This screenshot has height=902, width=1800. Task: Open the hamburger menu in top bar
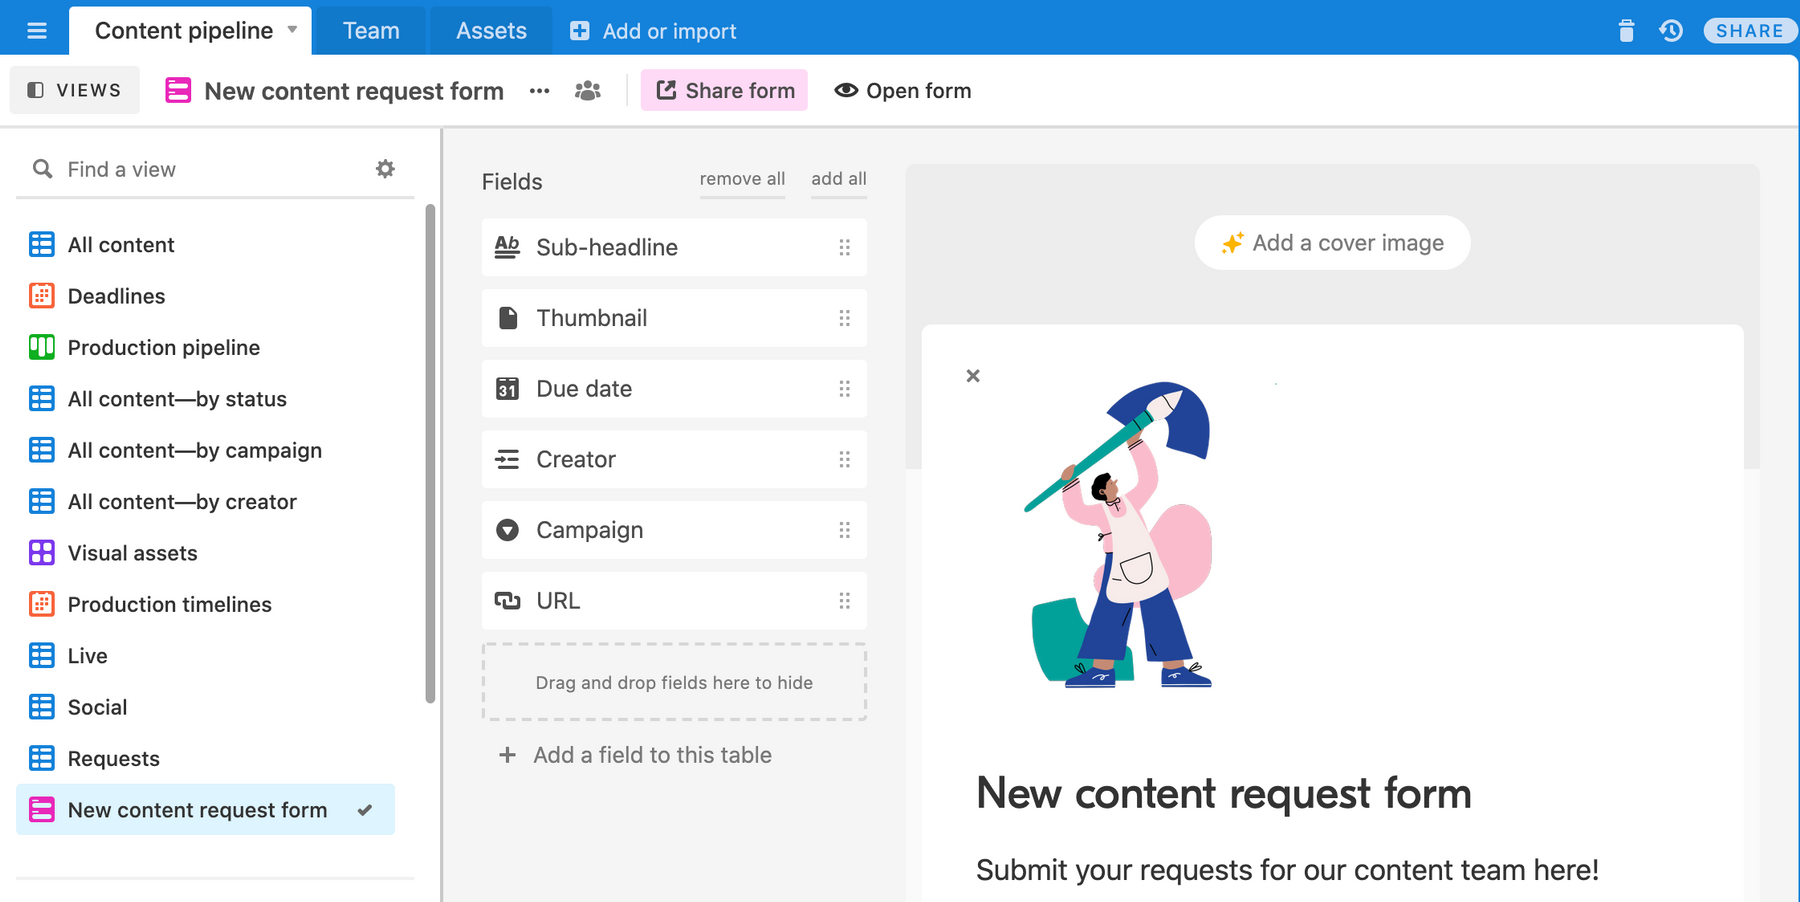(37, 31)
